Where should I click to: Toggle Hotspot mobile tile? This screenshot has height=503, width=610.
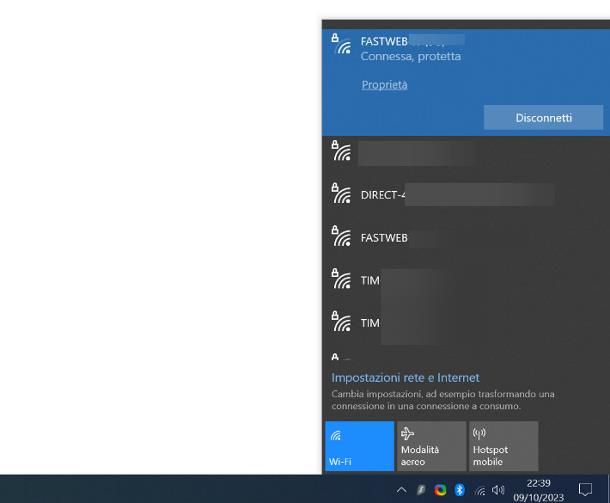tap(503, 446)
